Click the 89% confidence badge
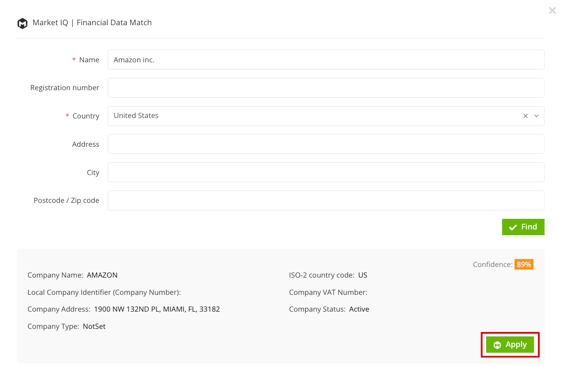 [524, 264]
